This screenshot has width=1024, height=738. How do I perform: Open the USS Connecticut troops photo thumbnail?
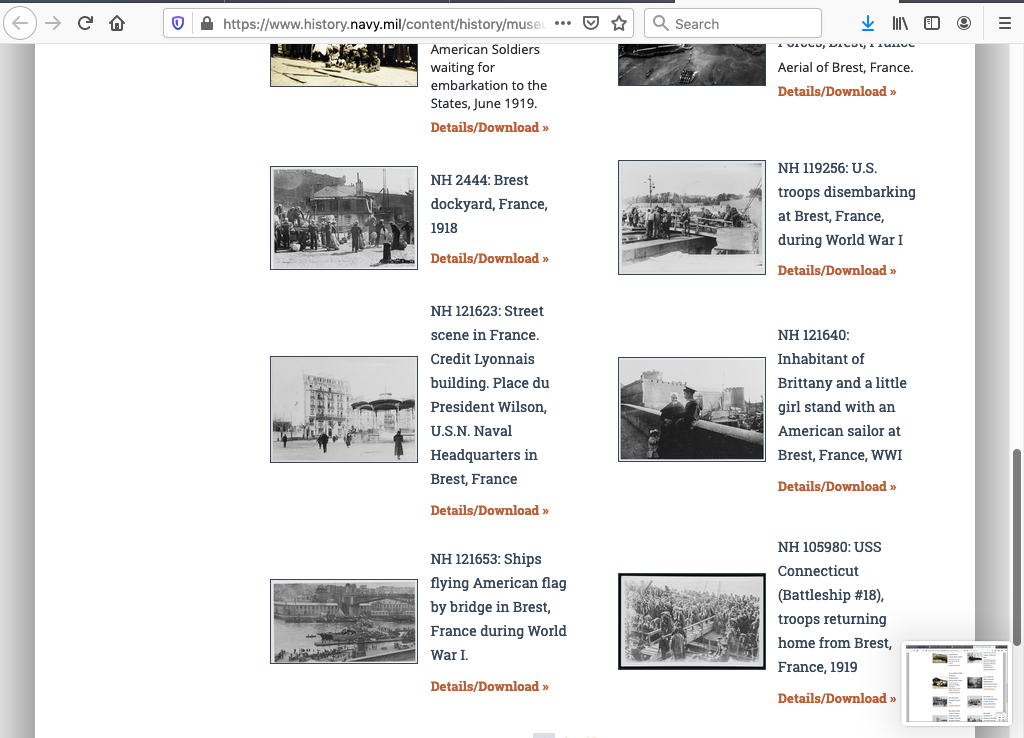tap(691, 621)
